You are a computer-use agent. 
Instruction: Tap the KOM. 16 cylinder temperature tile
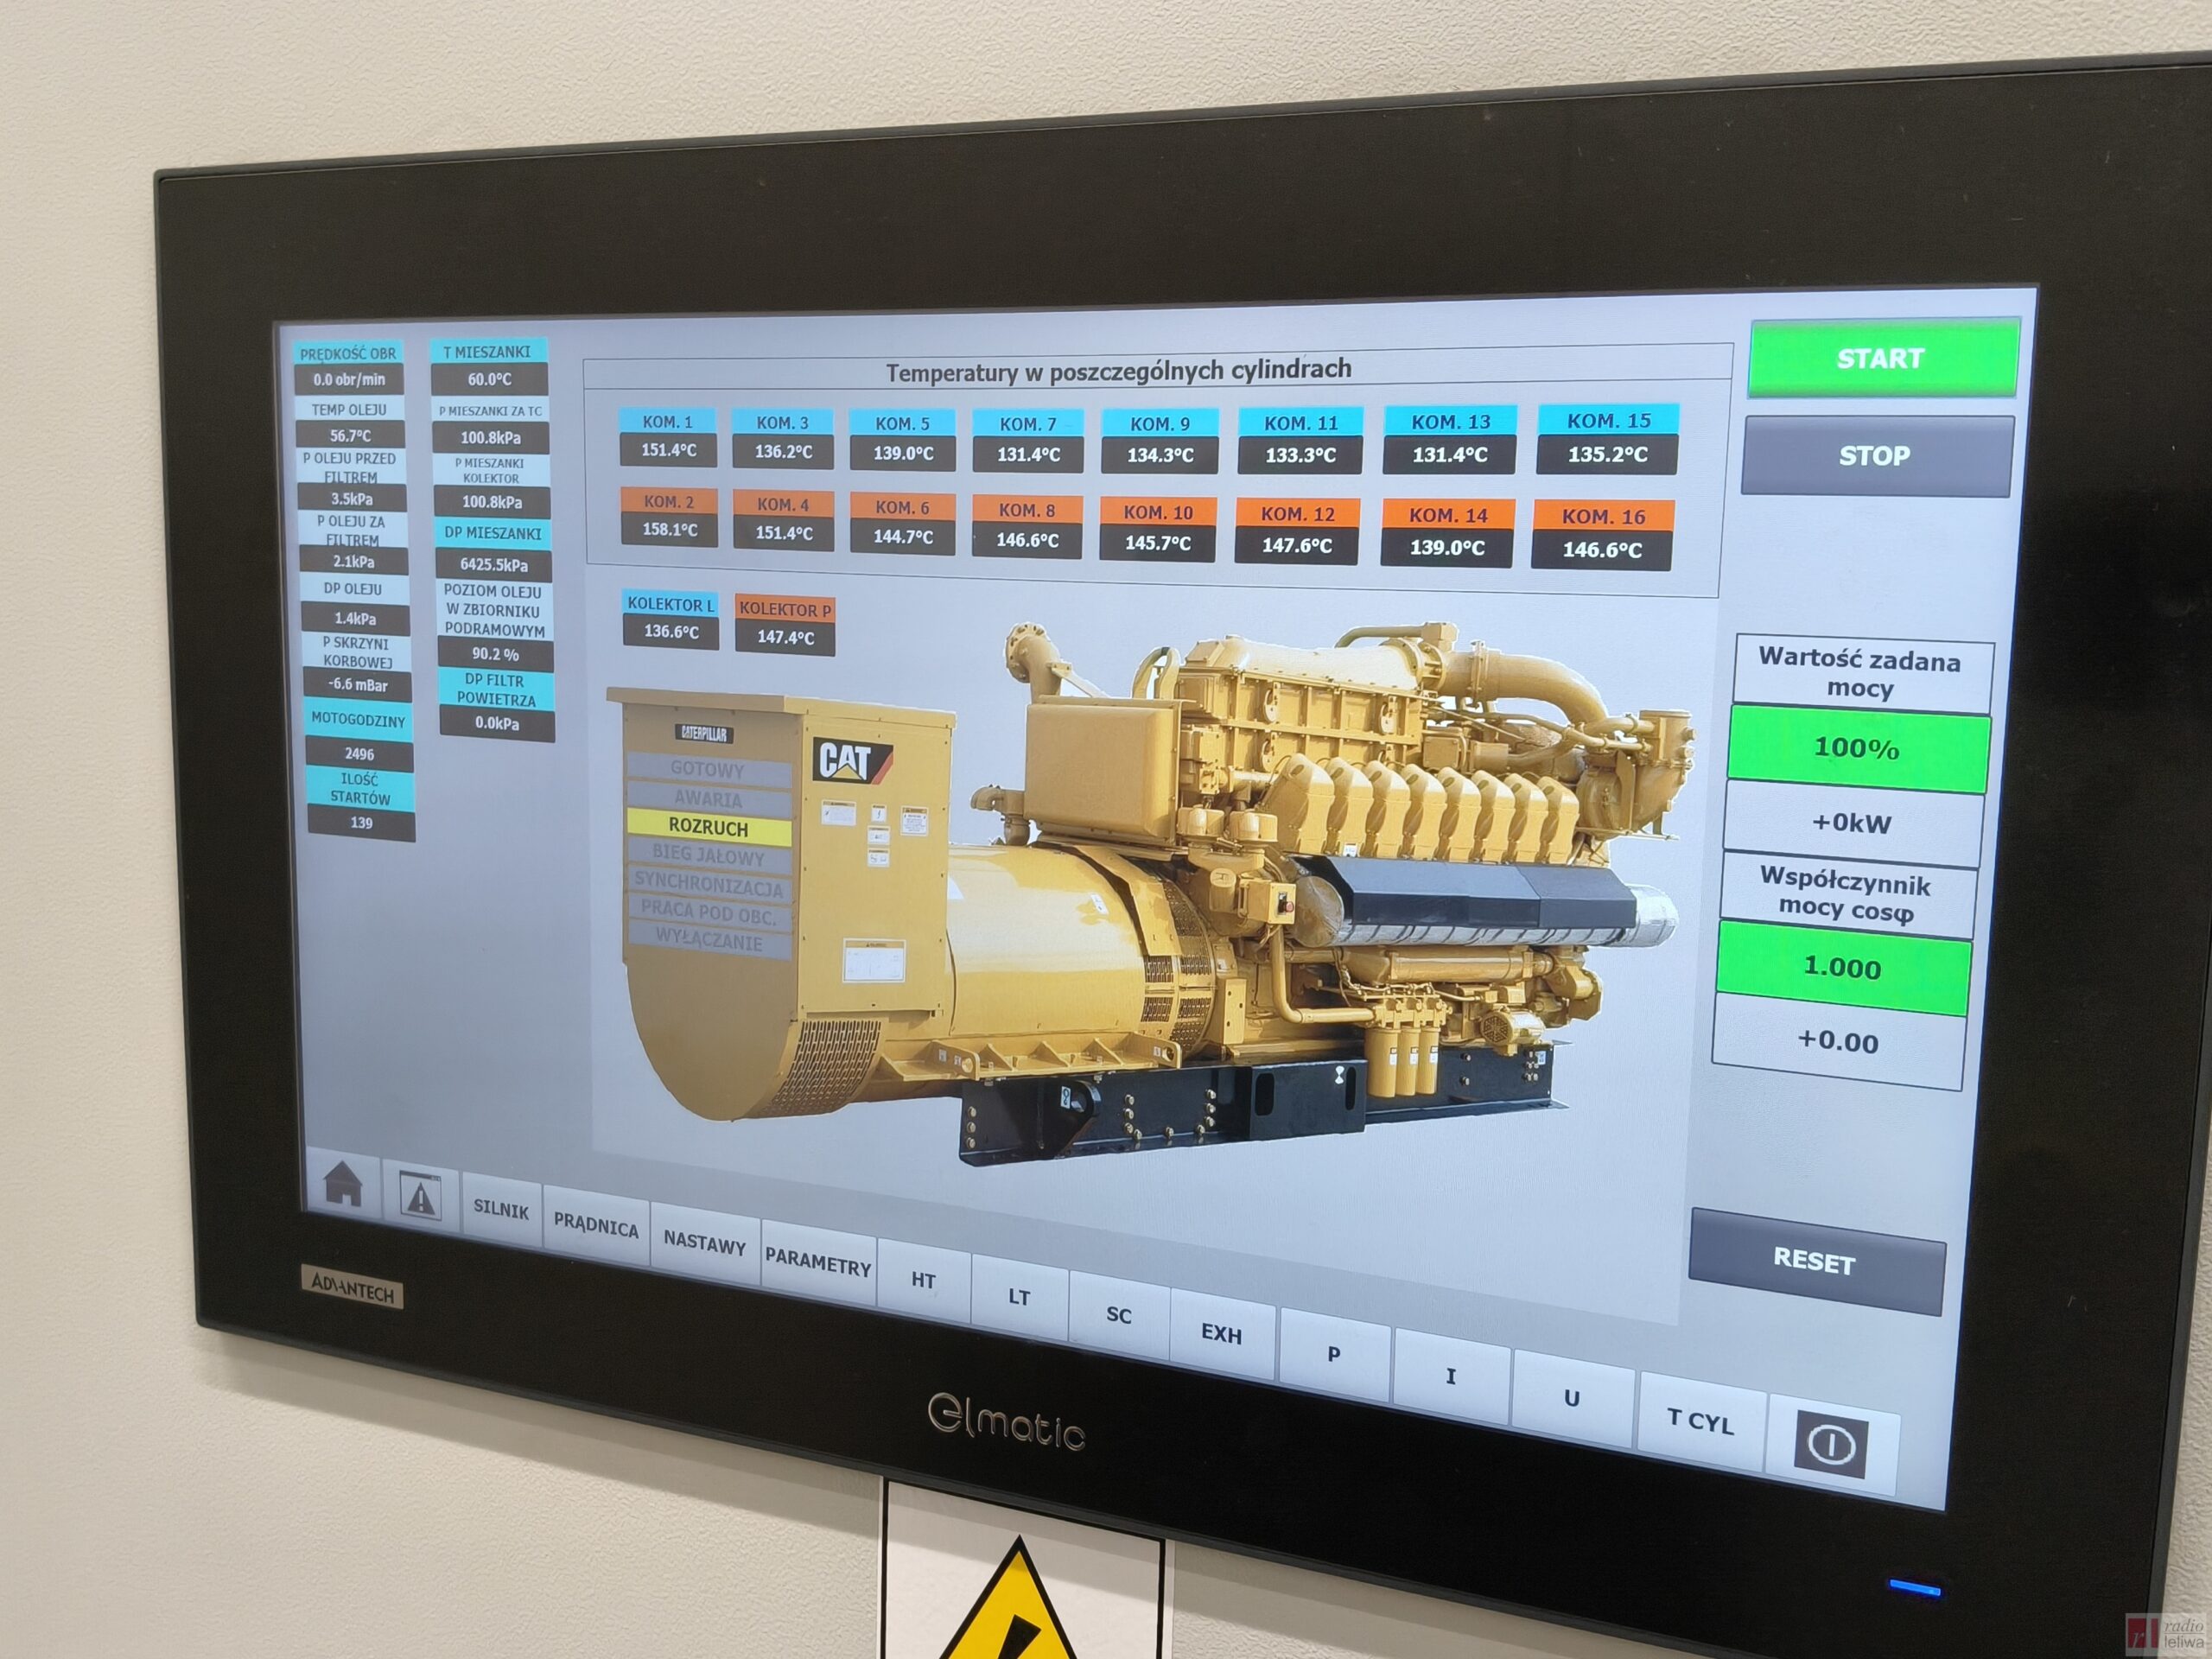1602,535
